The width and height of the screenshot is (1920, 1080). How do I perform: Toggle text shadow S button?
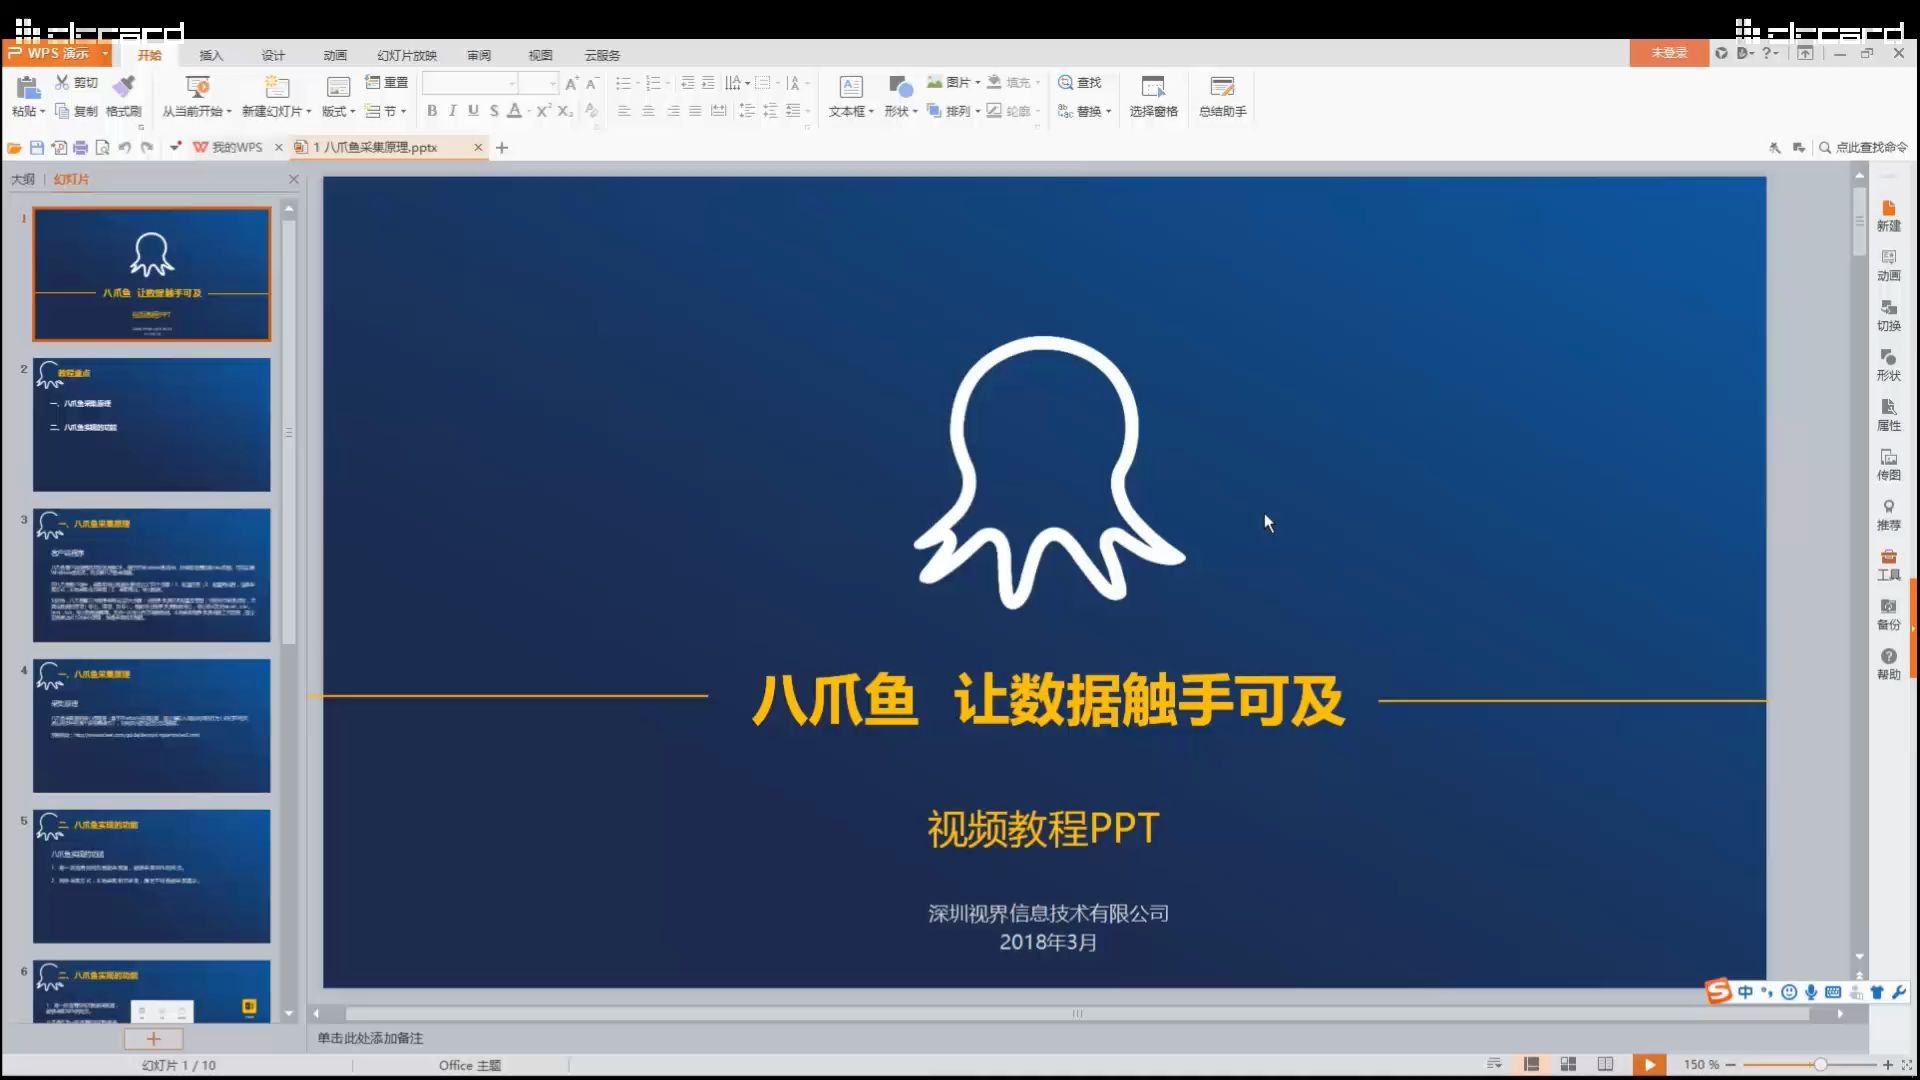point(494,111)
